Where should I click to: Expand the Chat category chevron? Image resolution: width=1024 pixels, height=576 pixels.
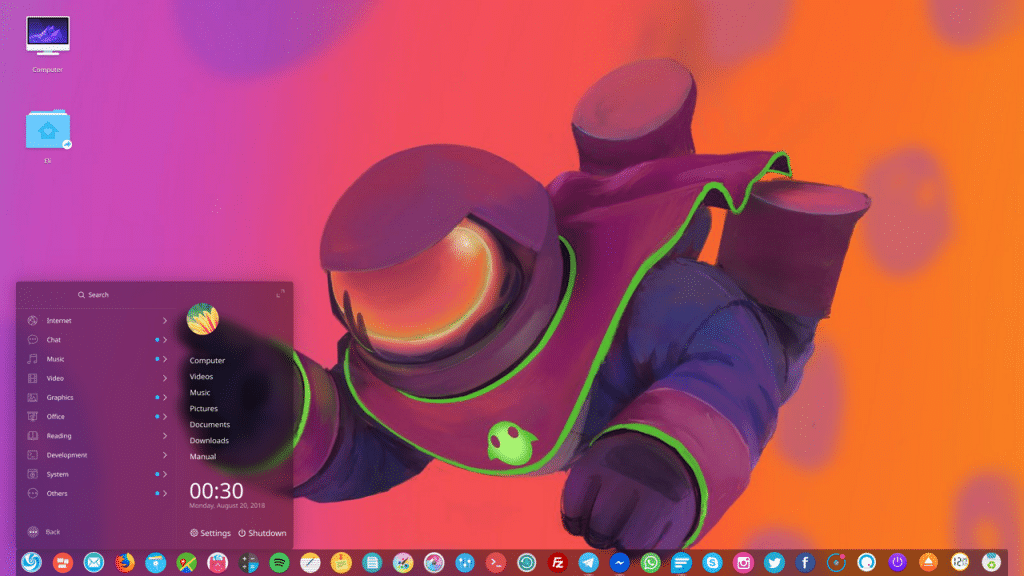pos(165,340)
